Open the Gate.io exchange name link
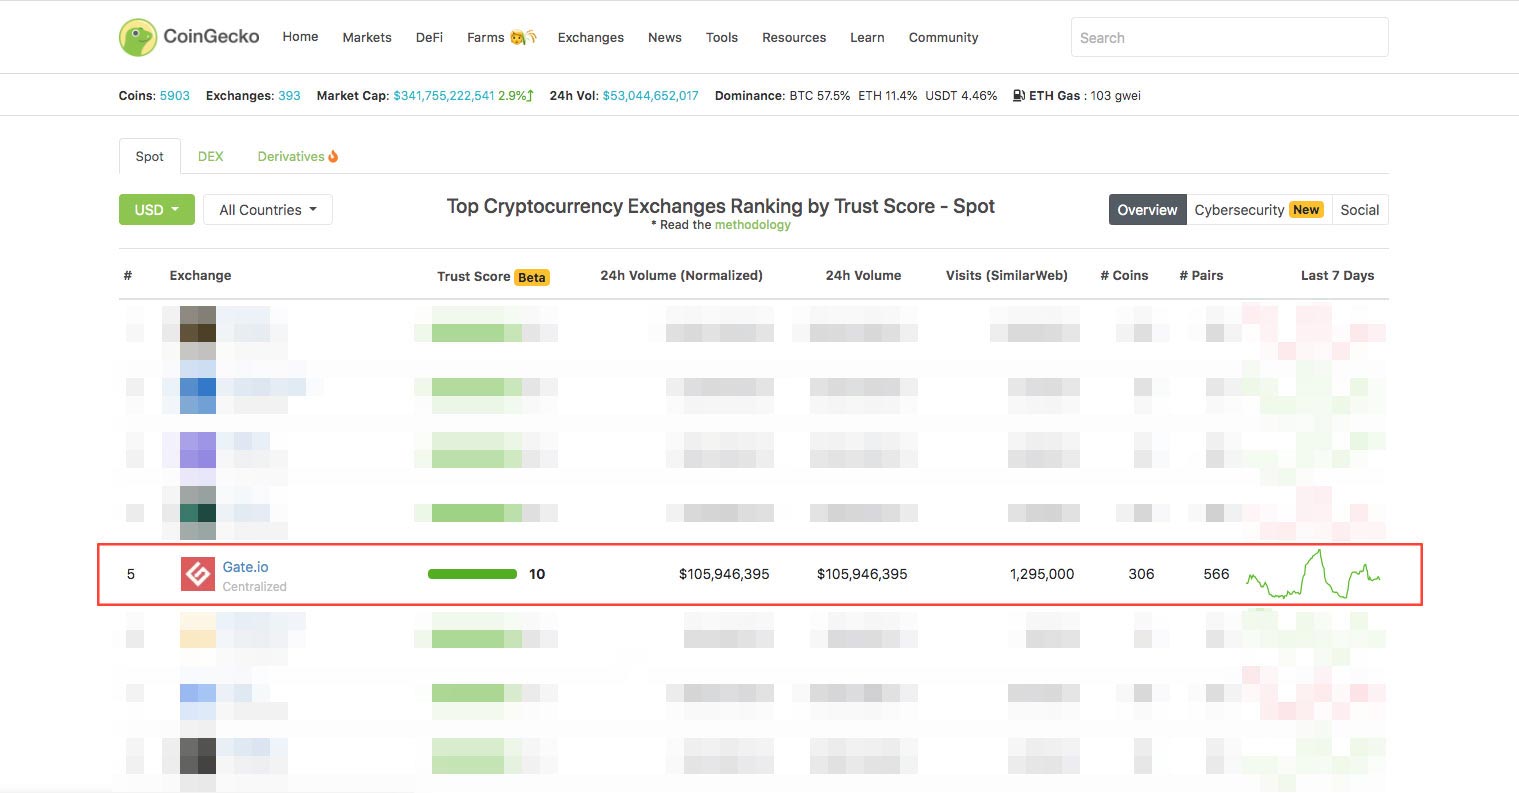Viewport: 1519px width, 793px height. pyautogui.click(x=245, y=567)
